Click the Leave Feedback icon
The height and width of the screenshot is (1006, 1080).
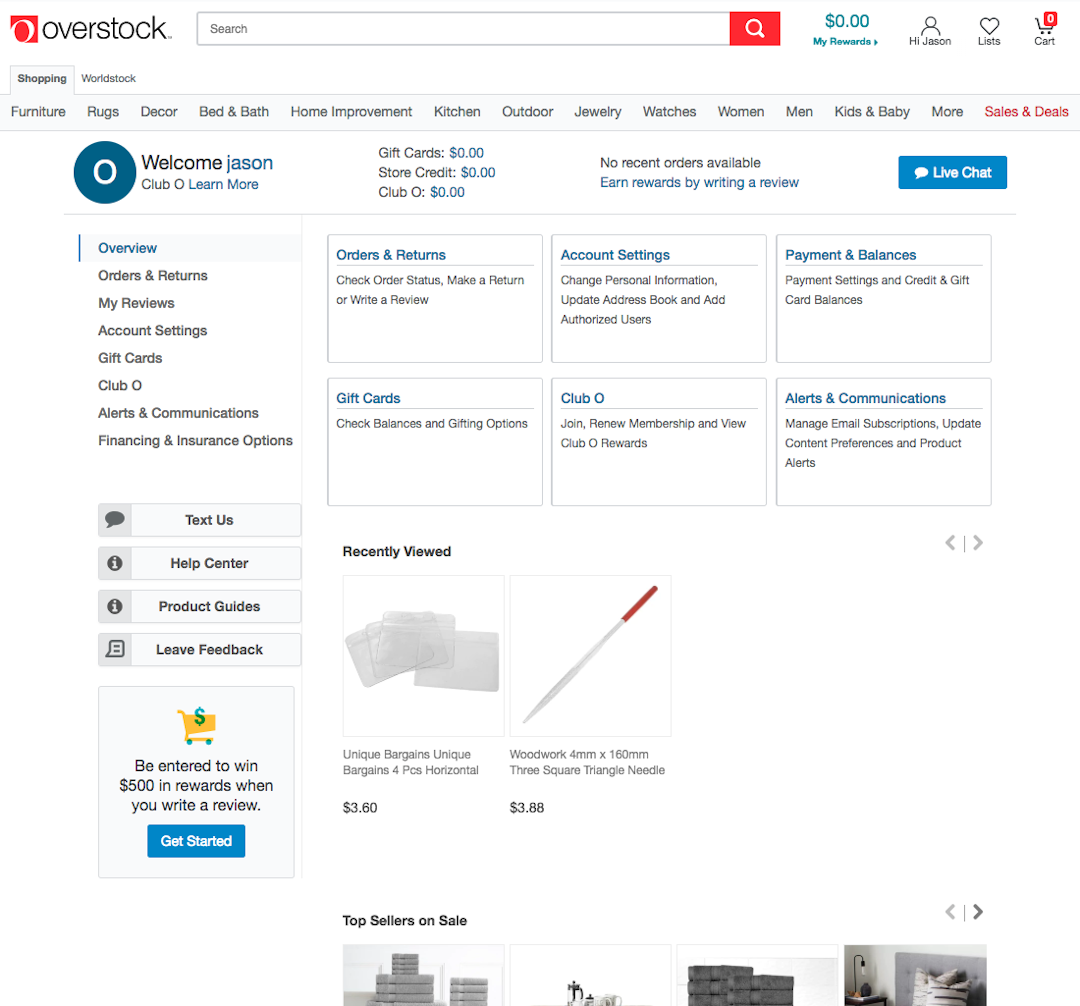point(115,649)
